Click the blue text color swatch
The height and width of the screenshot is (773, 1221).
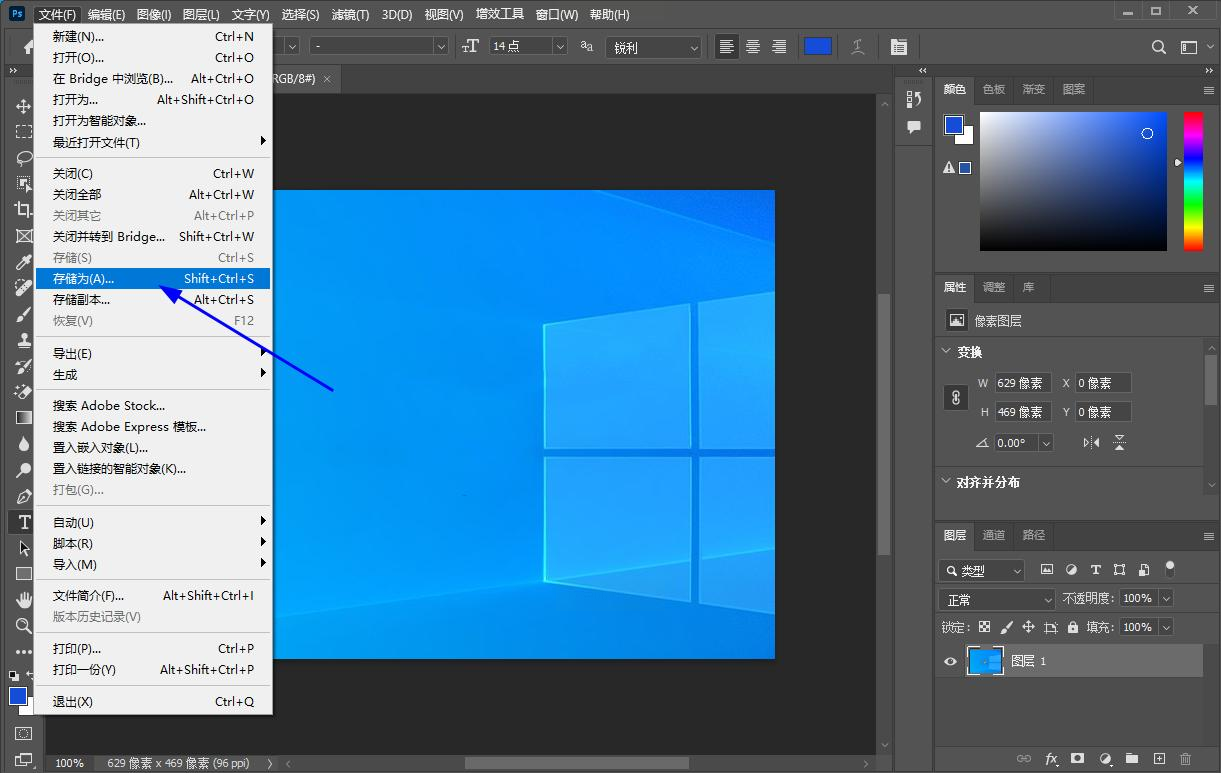tap(817, 47)
